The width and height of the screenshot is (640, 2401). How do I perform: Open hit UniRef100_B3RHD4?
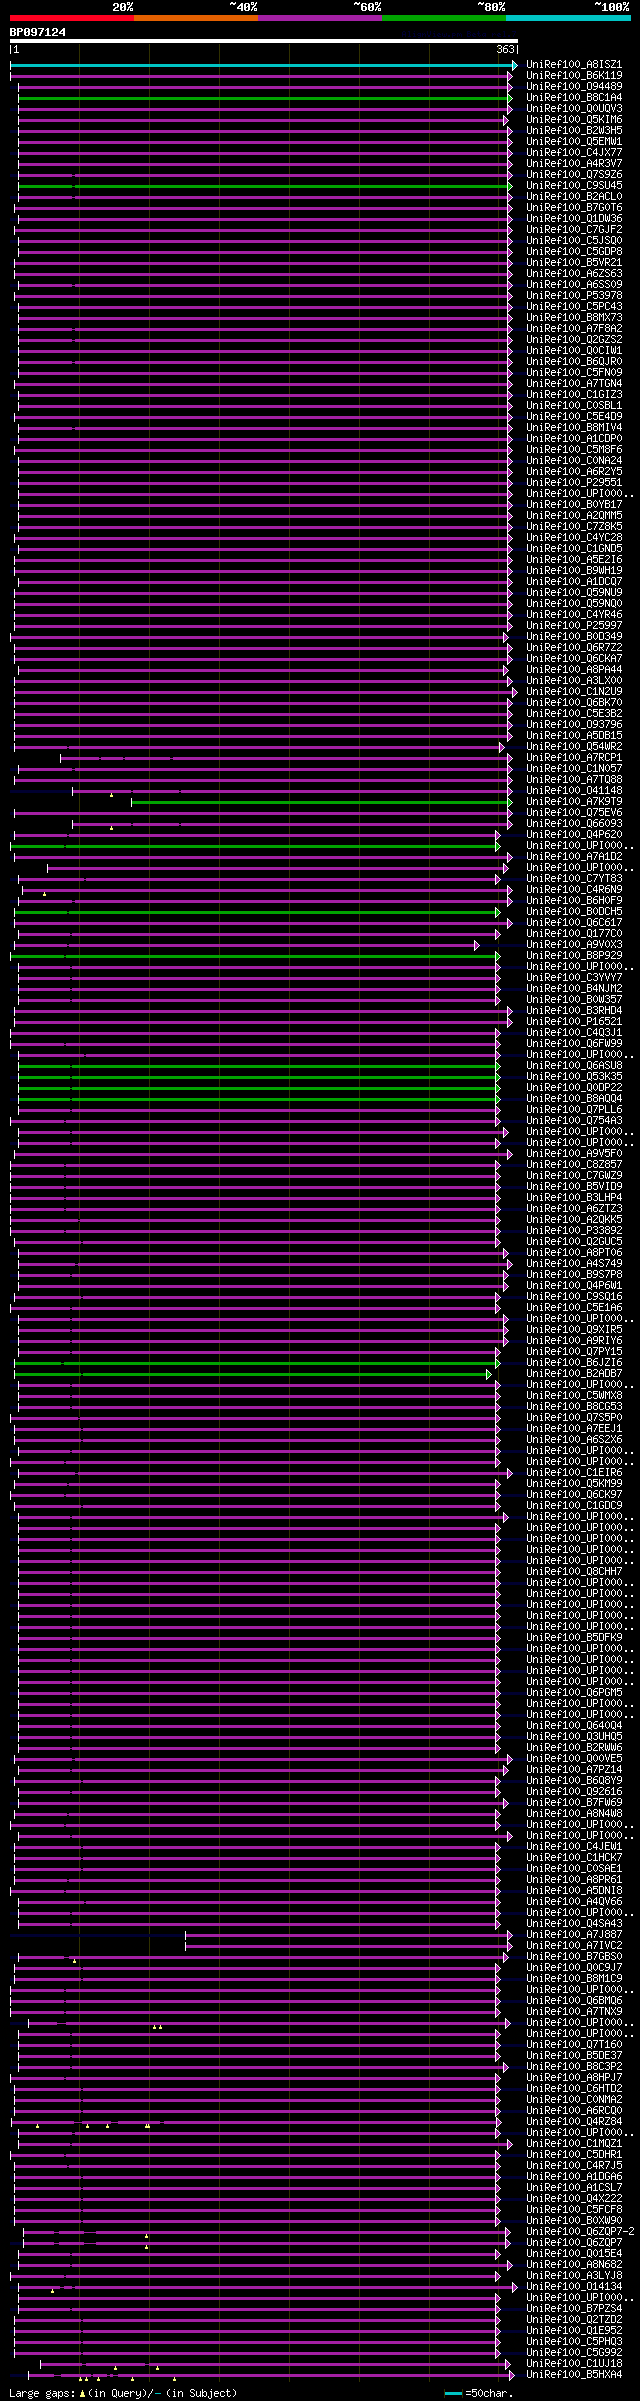click(574, 1011)
